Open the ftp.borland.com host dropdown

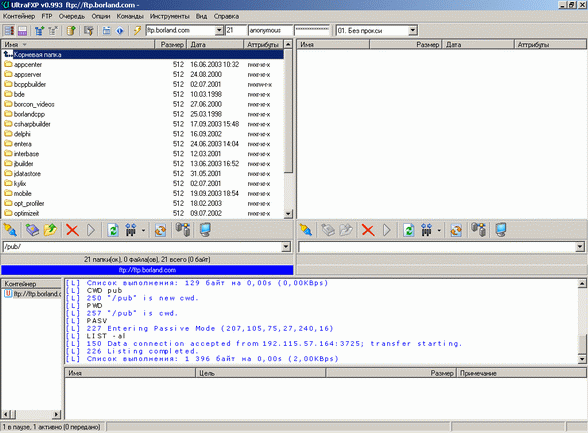tap(219, 30)
